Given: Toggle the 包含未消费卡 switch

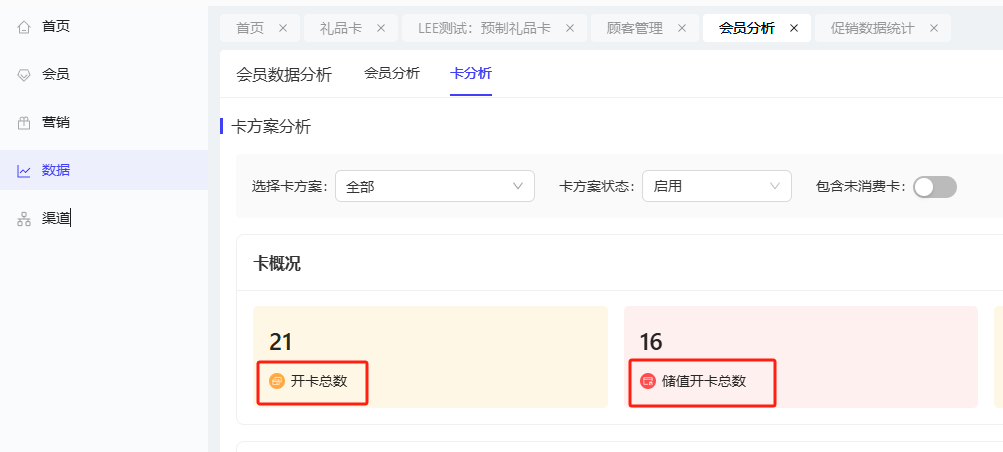Looking at the screenshot, I should pyautogui.click(x=935, y=187).
